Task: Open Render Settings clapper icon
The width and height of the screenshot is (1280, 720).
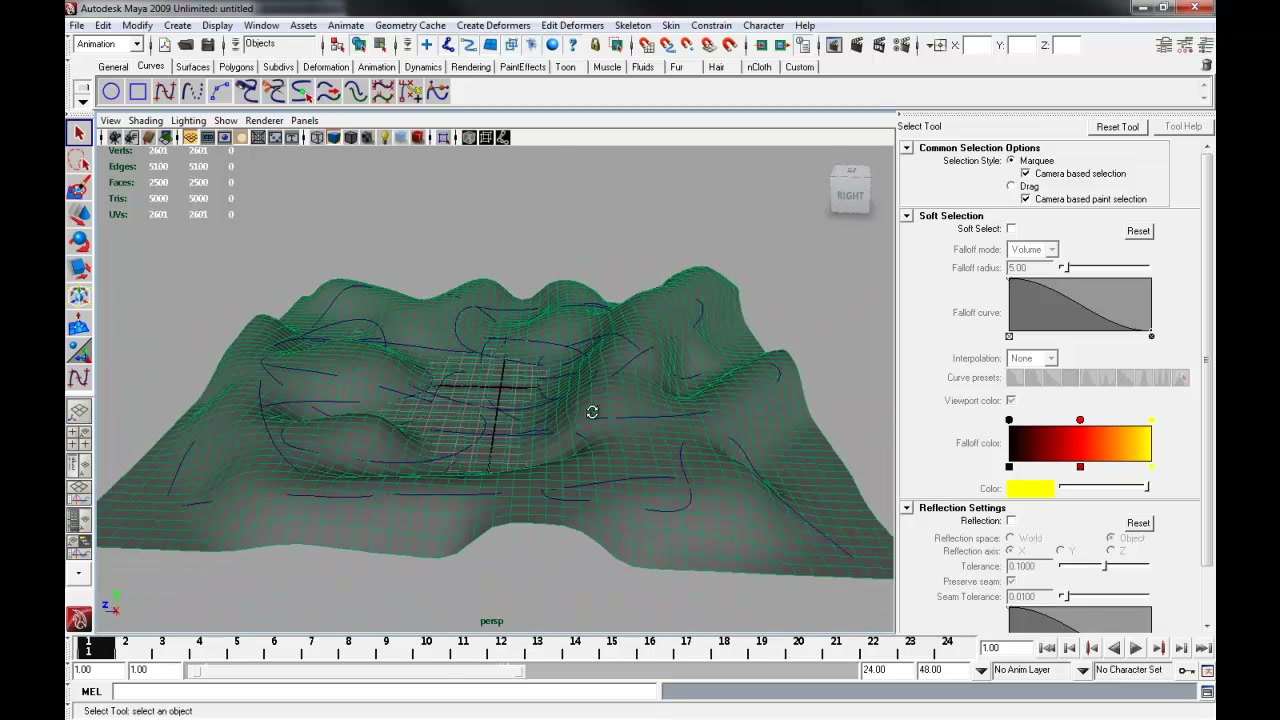Action: 901,45
